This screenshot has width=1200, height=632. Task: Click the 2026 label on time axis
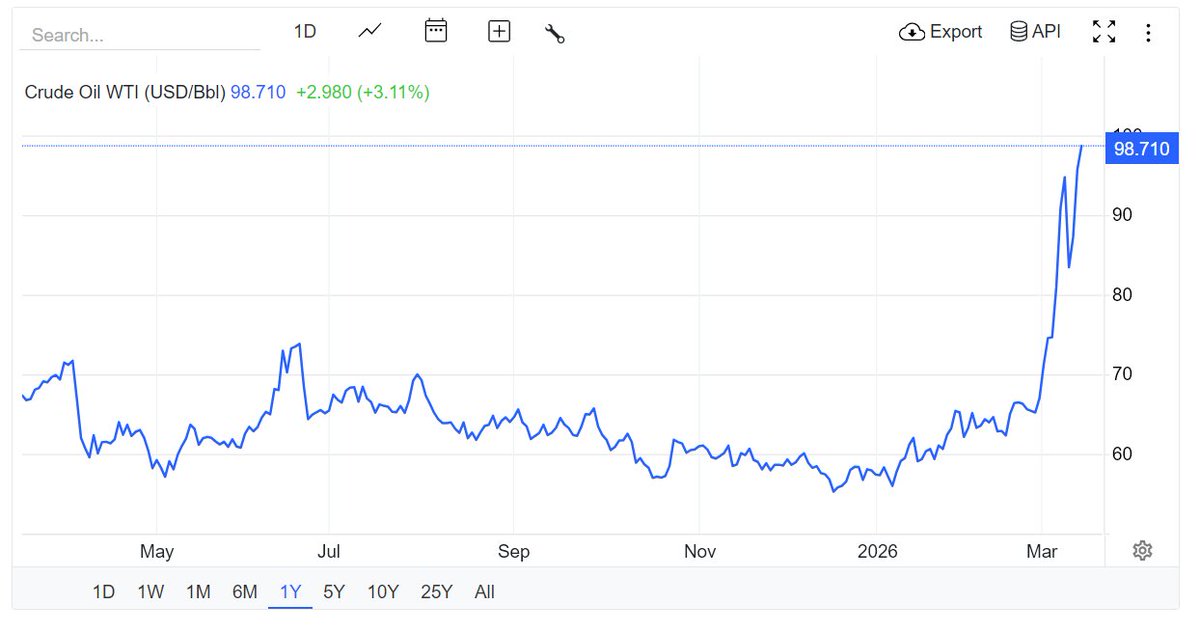point(876,552)
